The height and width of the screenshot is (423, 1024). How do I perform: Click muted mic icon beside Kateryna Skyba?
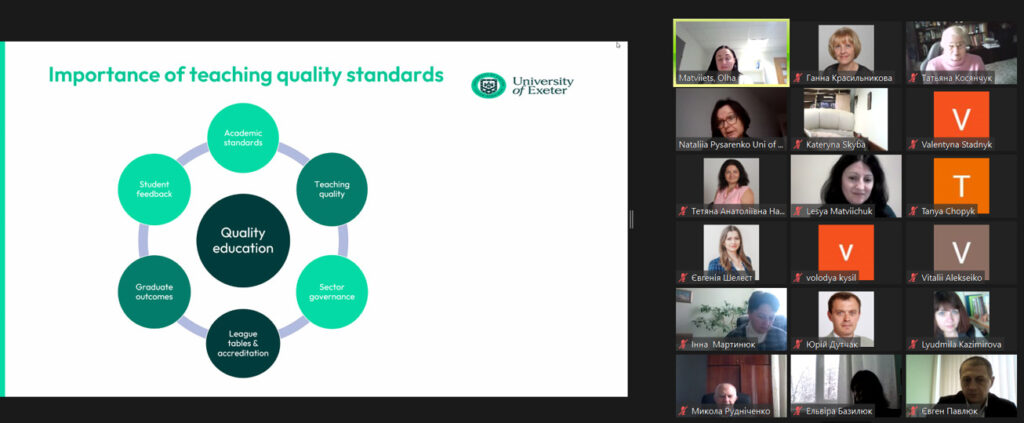798,145
